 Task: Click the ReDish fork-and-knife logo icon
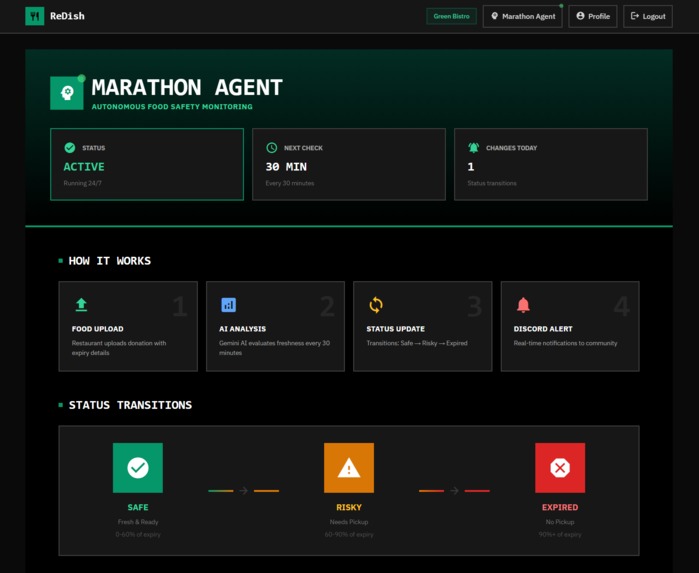point(34,16)
